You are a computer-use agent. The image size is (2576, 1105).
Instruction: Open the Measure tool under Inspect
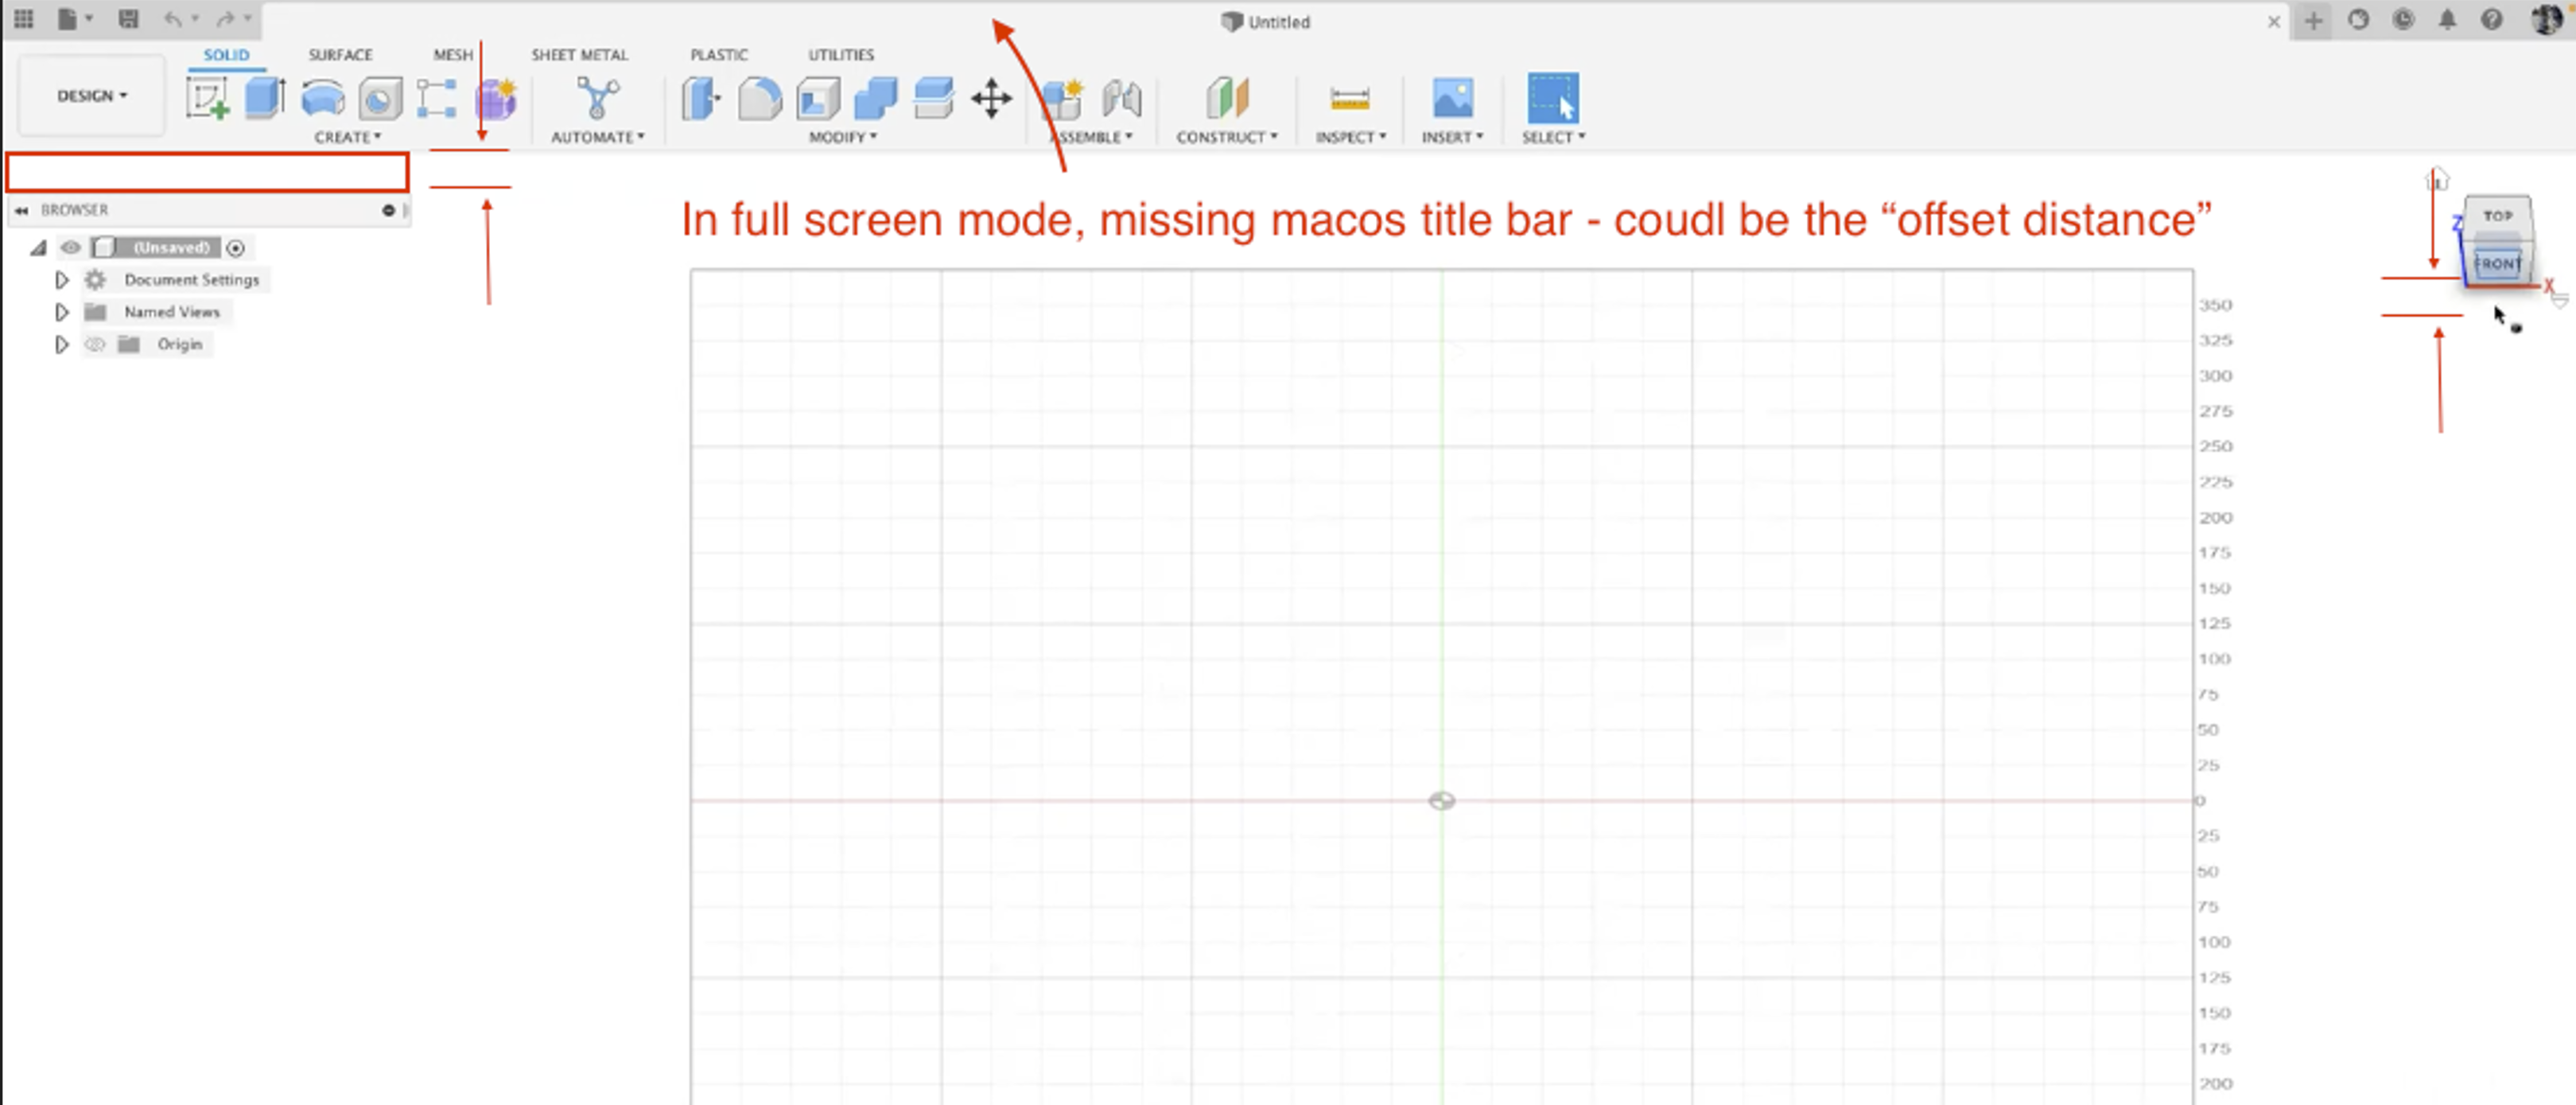point(1349,99)
